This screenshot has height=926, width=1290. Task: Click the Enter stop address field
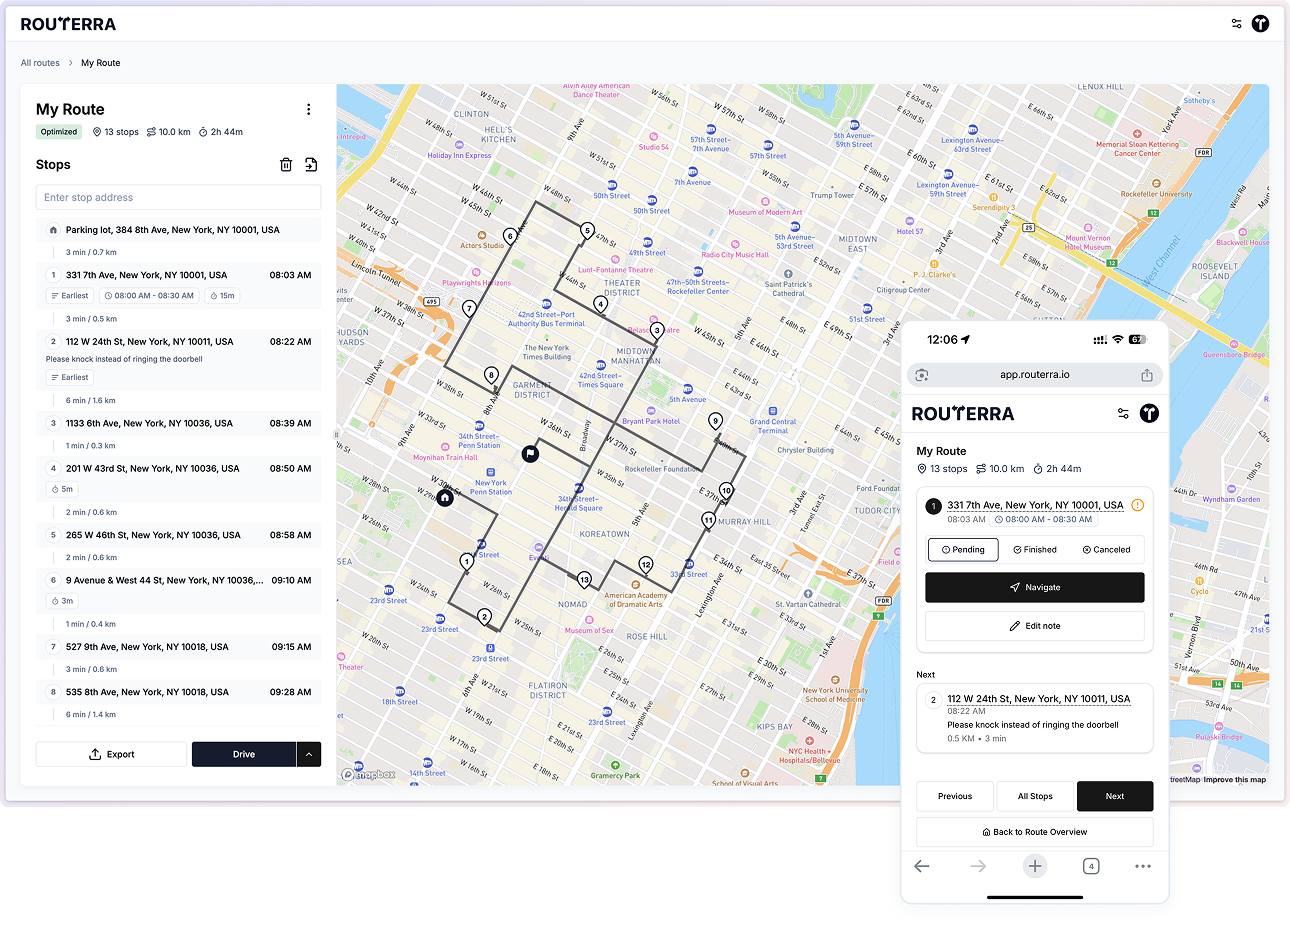(x=178, y=198)
